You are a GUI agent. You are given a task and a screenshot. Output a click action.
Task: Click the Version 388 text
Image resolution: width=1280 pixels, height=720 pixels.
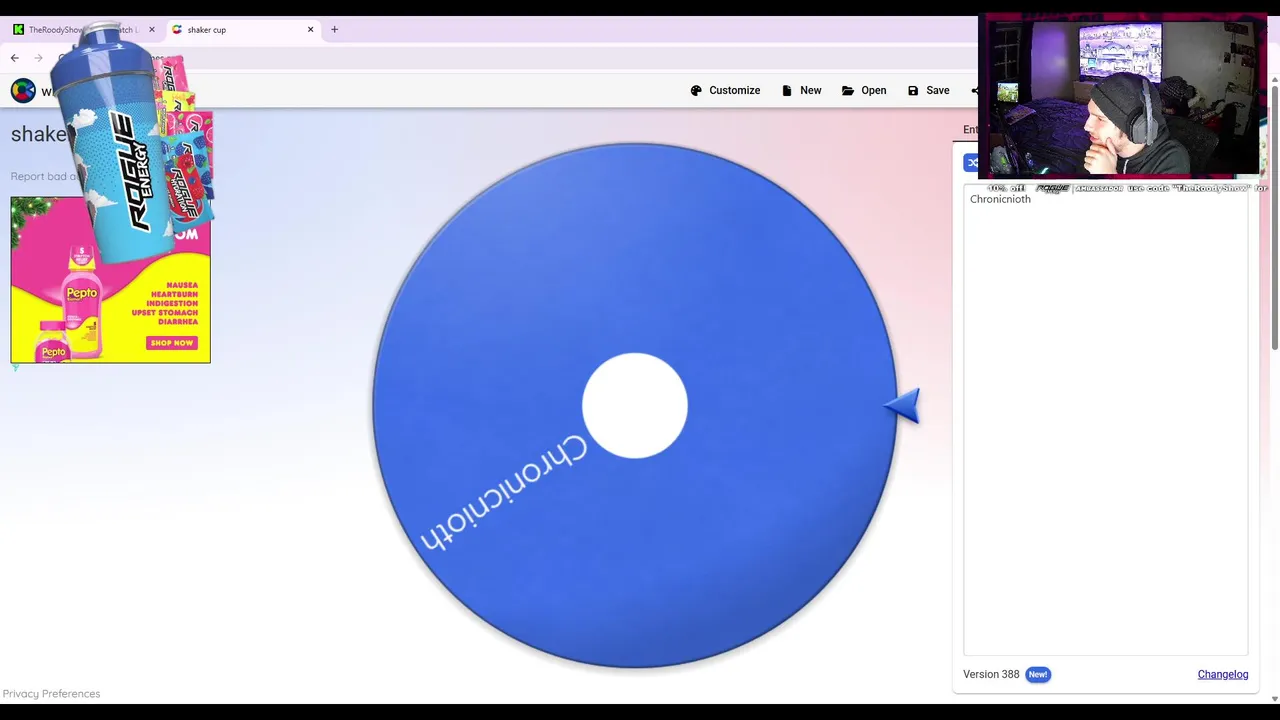pos(990,674)
